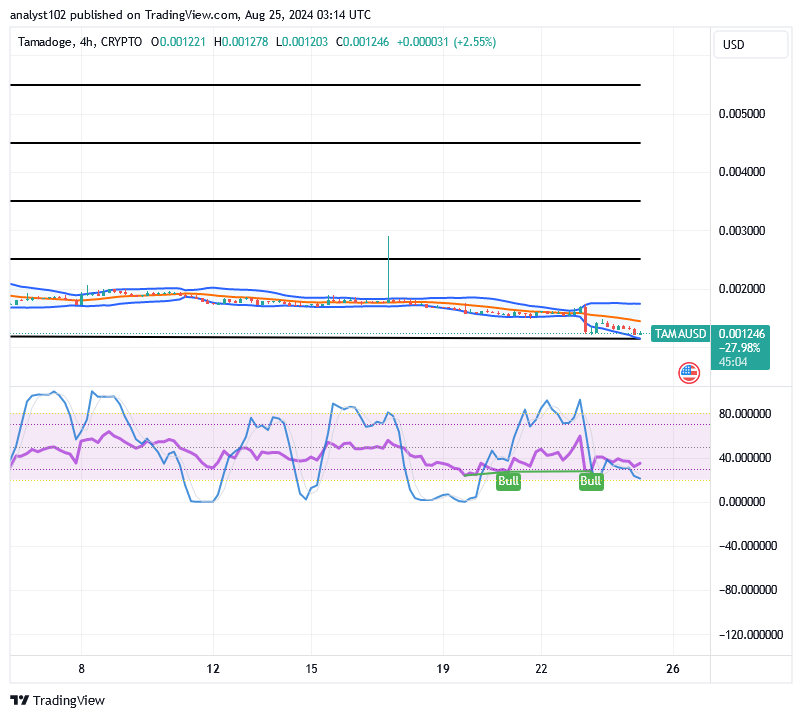The height and width of the screenshot is (718, 802).
Task: Click date 12 on the time axis
Action: coord(213,668)
